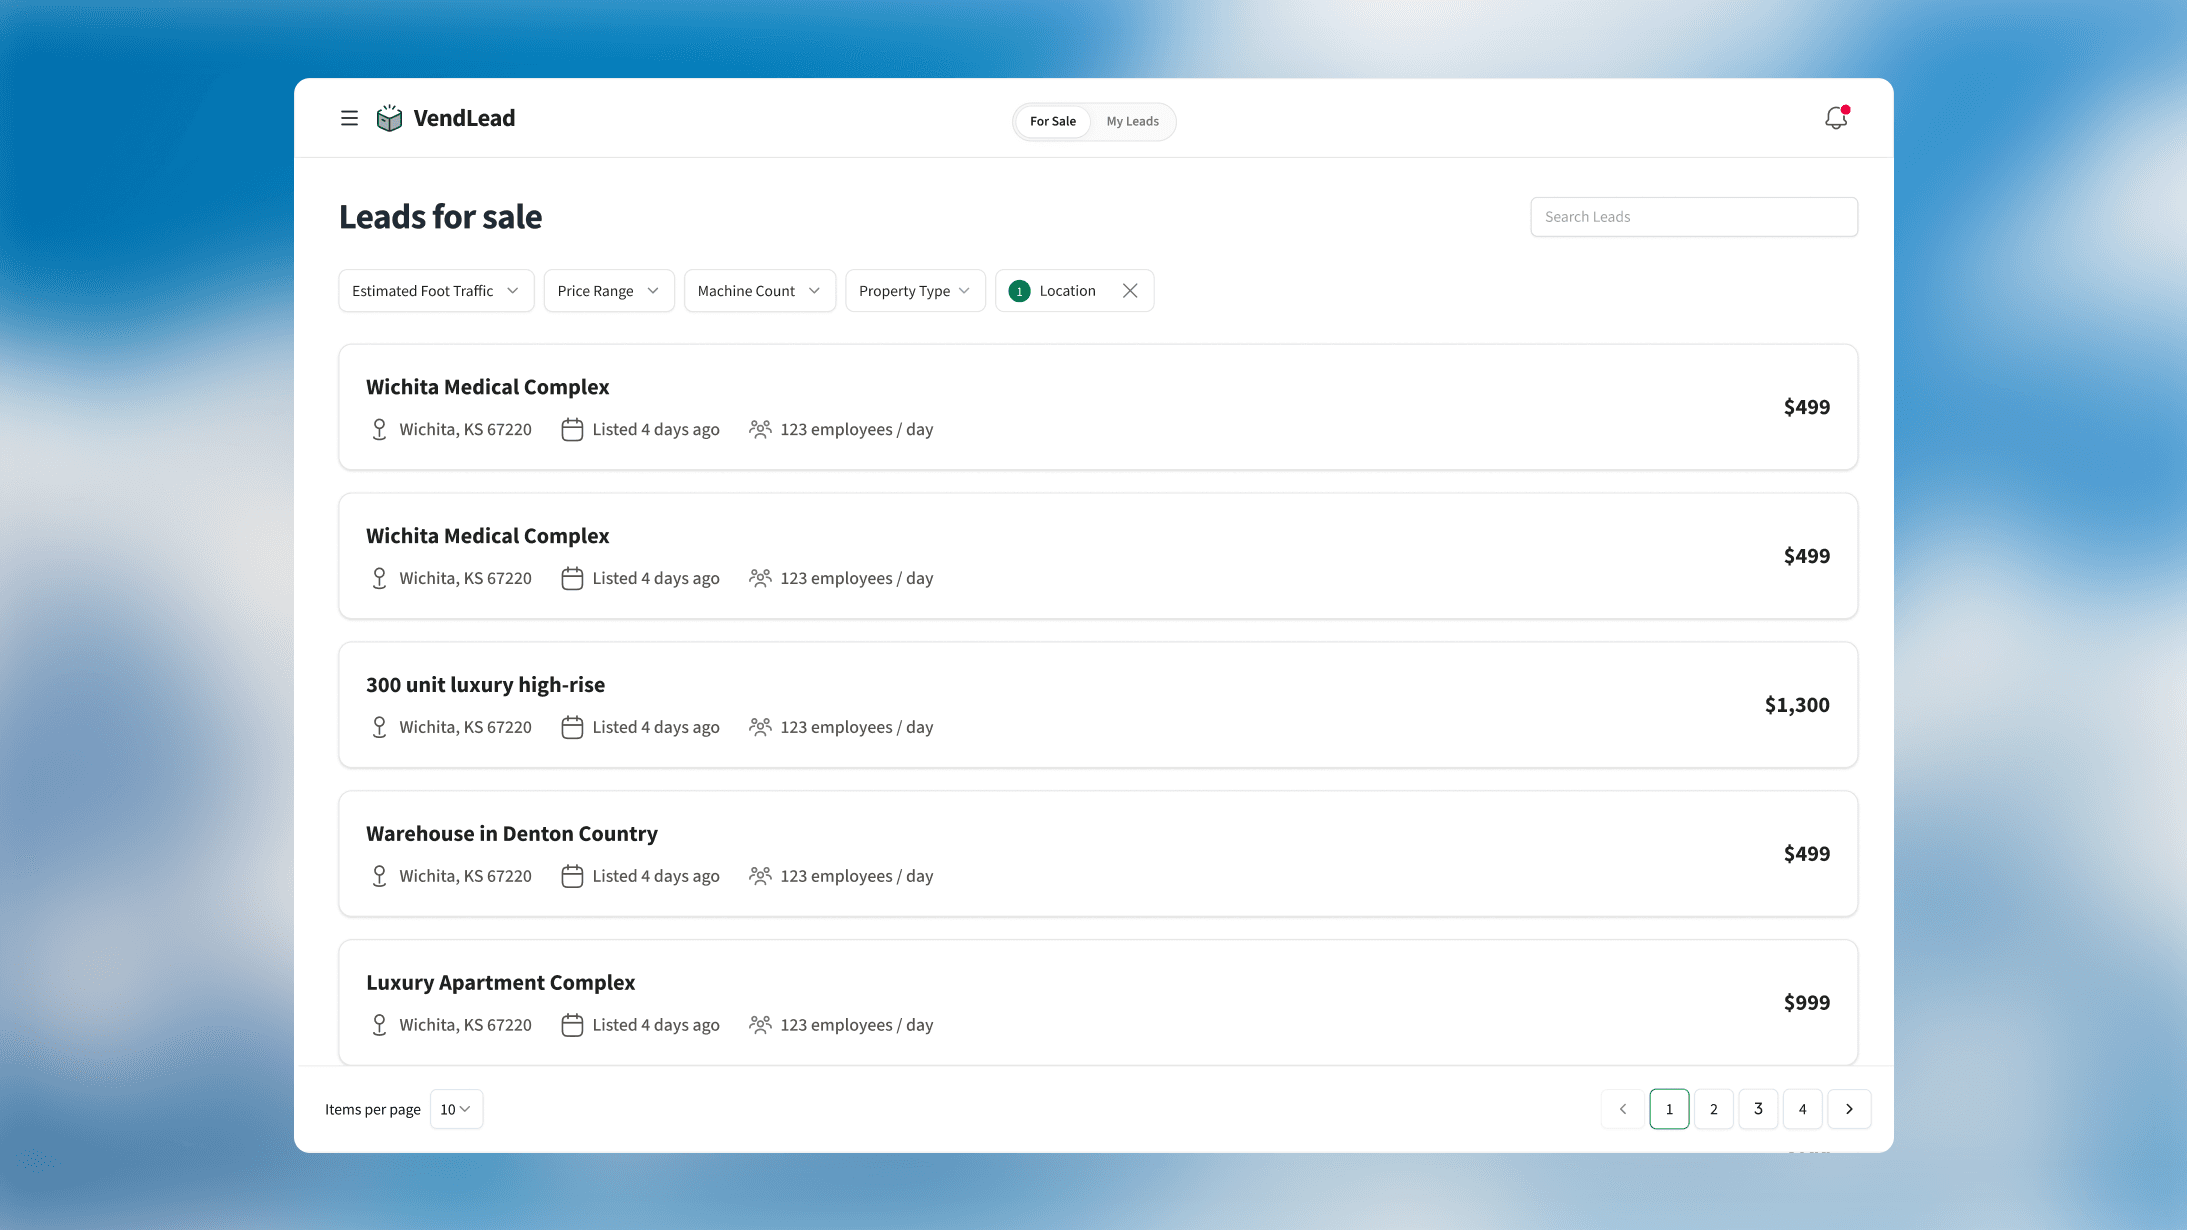Expand the Price Range filter

(x=608, y=290)
